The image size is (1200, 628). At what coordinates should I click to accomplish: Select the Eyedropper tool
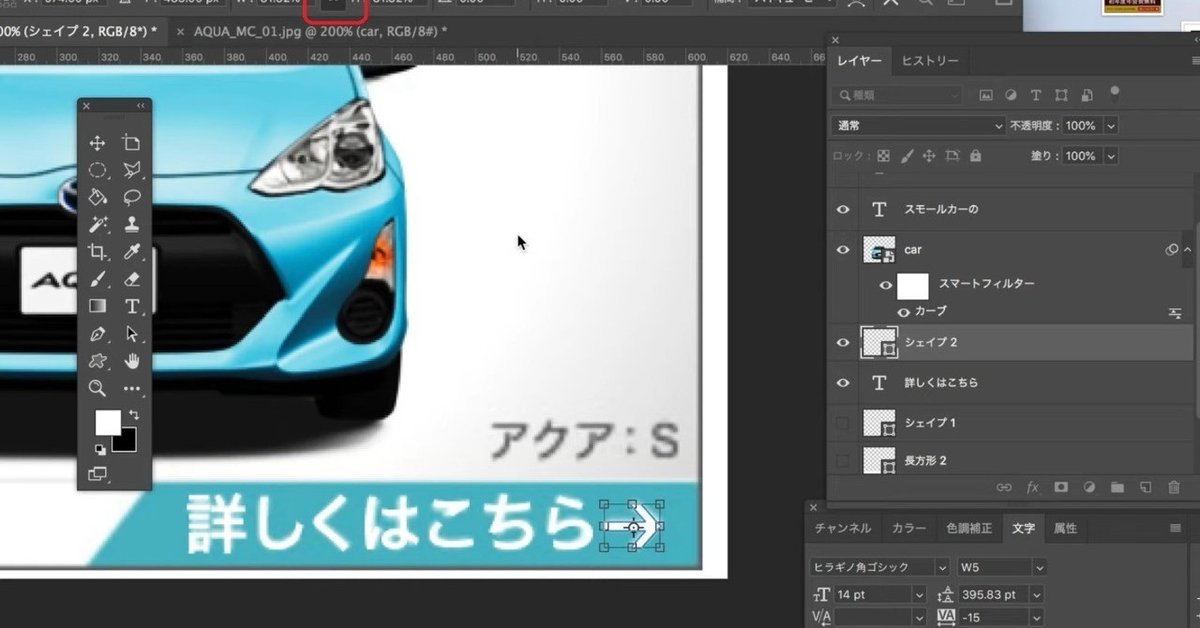[x=131, y=252]
